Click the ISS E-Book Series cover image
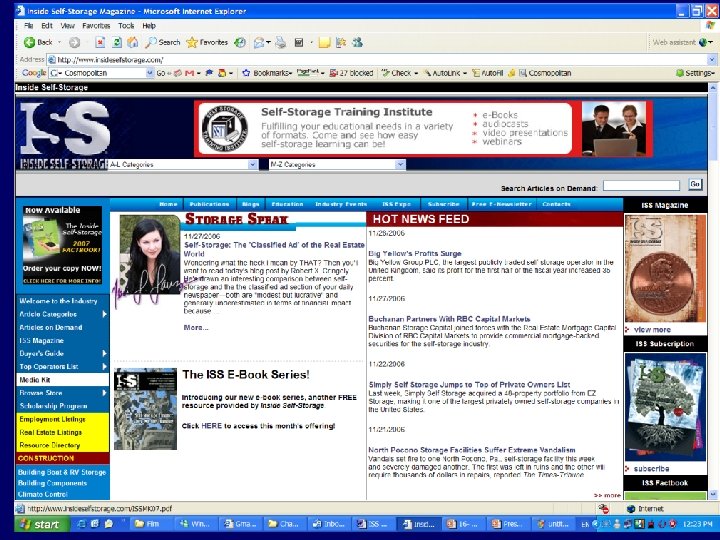Image resolution: width=720 pixels, height=540 pixels. click(x=145, y=409)
